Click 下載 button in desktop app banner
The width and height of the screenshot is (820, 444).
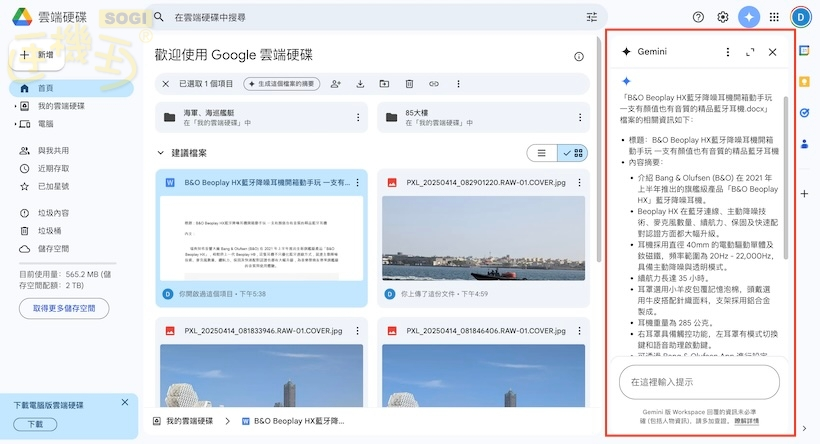[36, 424]
